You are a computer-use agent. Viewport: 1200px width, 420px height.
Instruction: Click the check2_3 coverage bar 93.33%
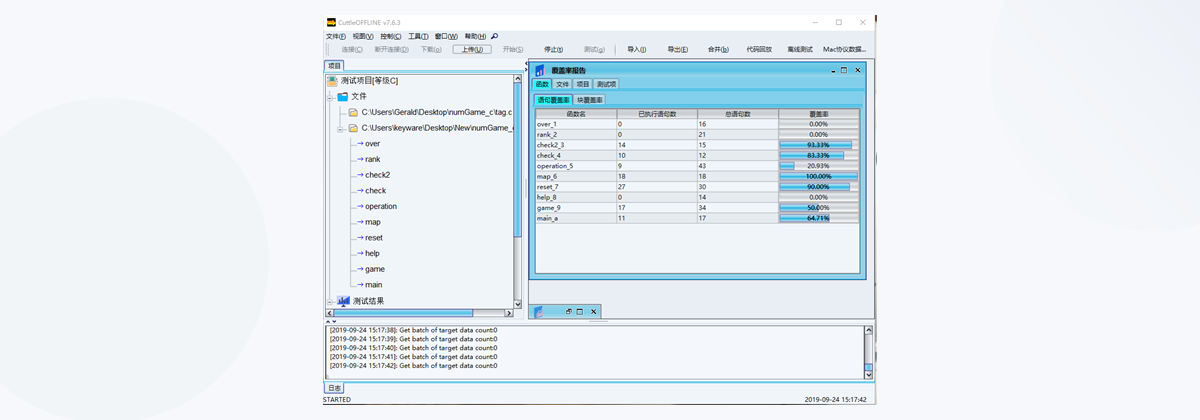click(818, 145)
